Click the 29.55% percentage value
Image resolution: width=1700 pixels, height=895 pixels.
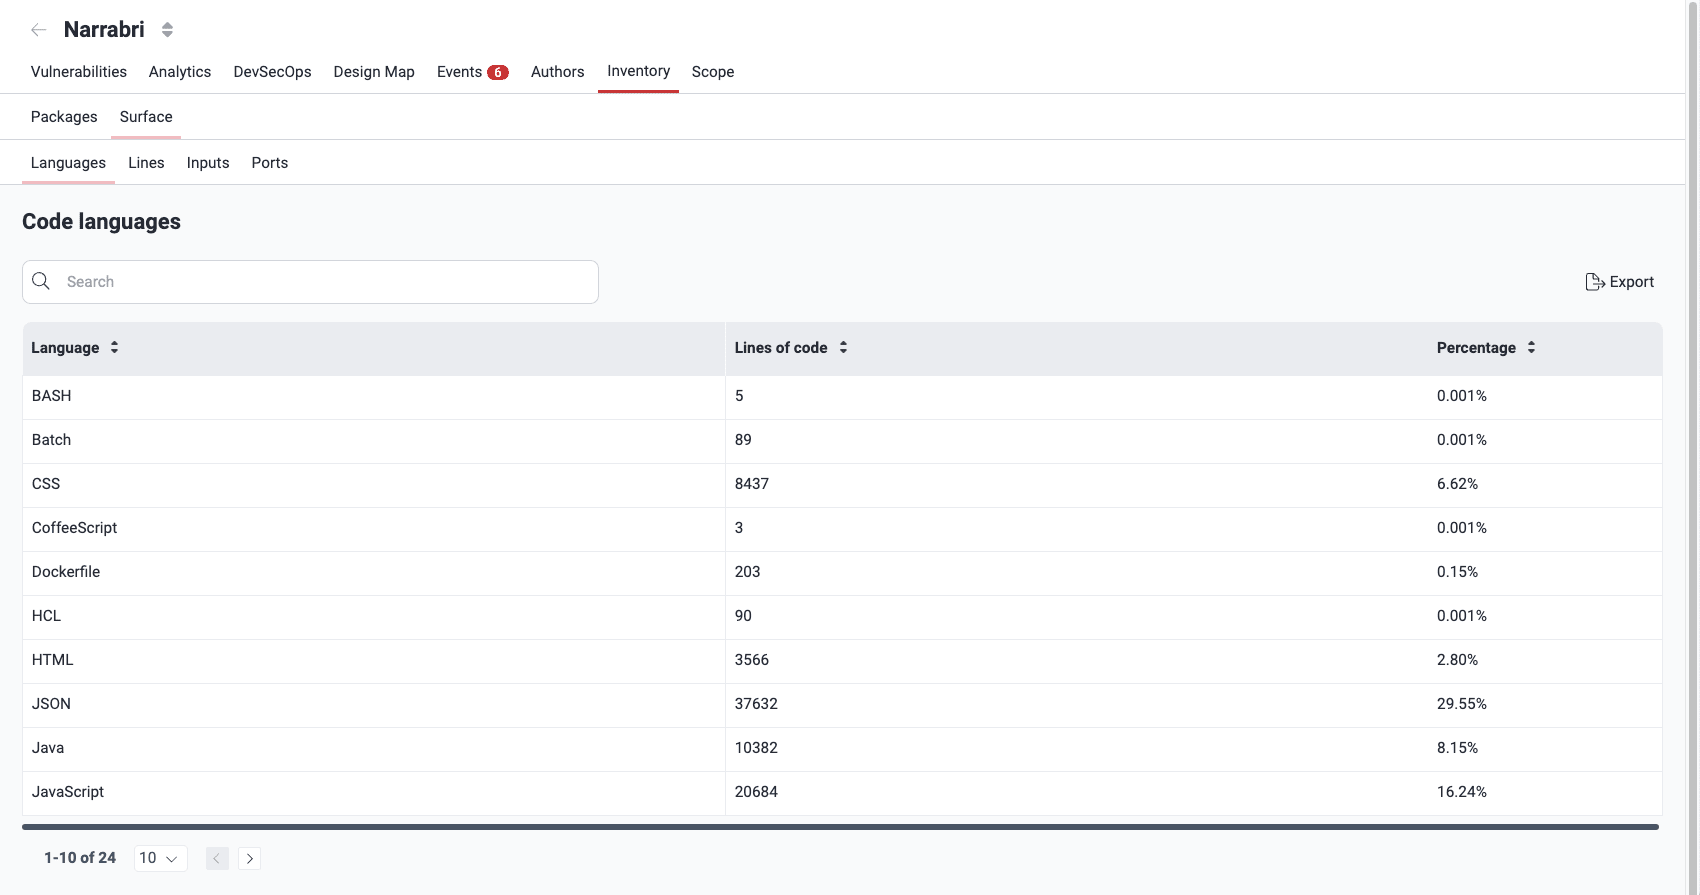tap(1462, 704)
